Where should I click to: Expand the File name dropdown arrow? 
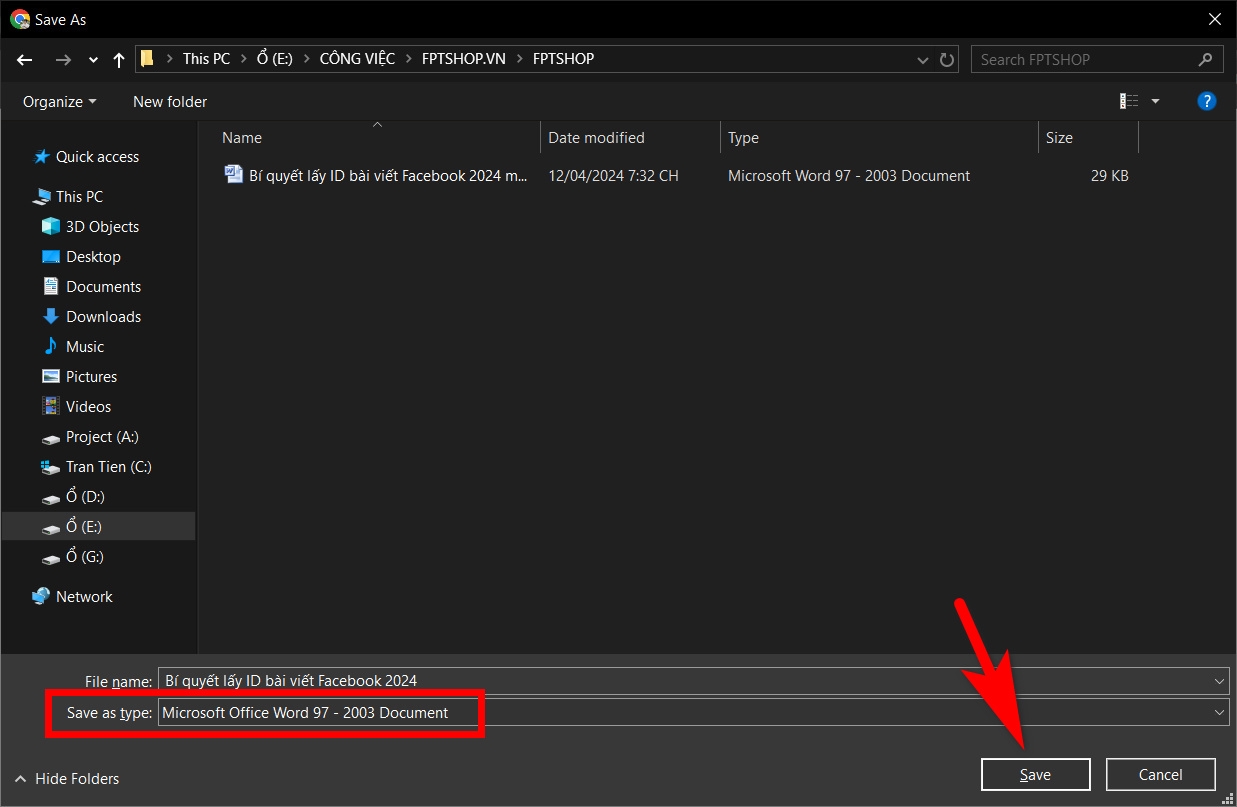(1220, 681)
